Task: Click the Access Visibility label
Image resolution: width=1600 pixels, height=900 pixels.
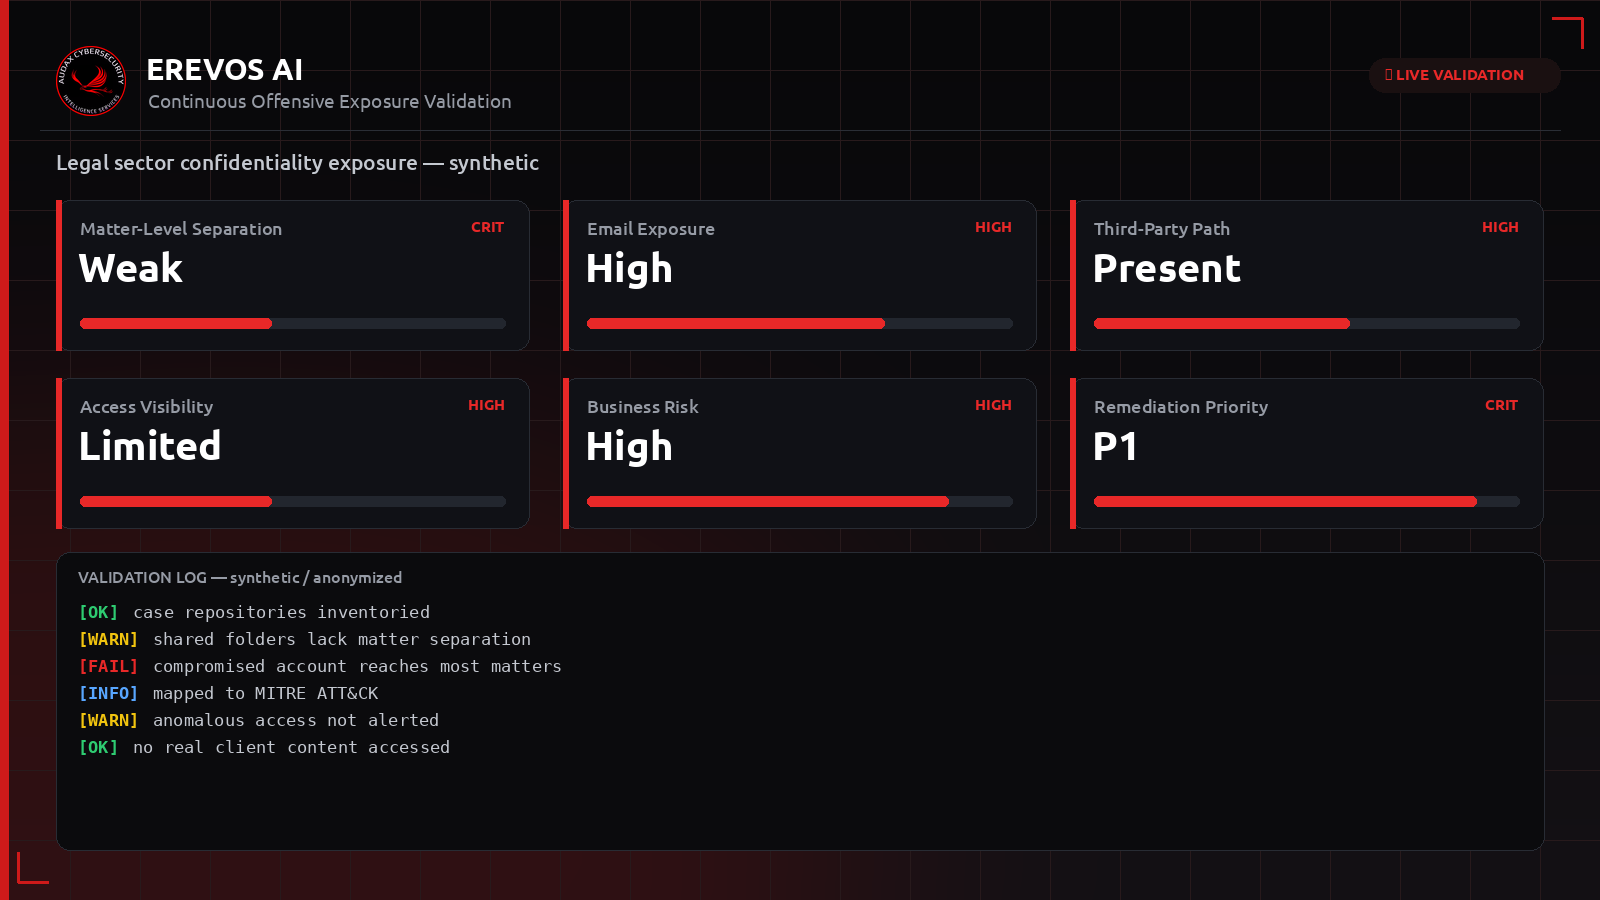Action: 146,407
